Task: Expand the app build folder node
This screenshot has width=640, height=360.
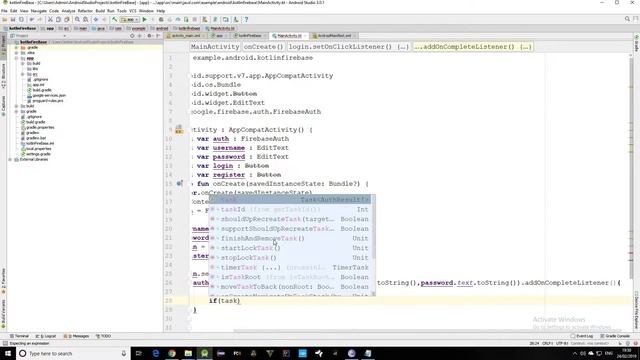Action: pyautogui.click(x=23, y=64)
